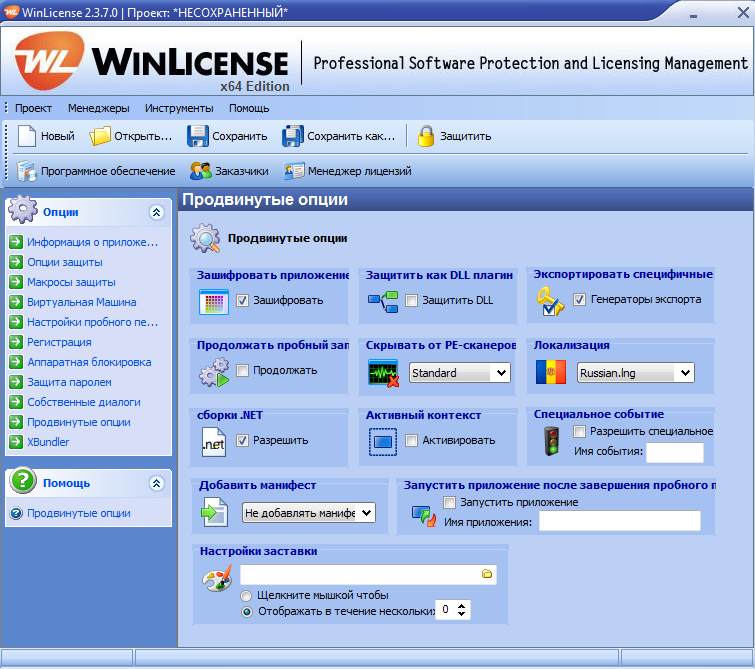The height and width of the screenshot is (669, 755).
Task: Click the Имя приложения text field
Action: [619, 521]
